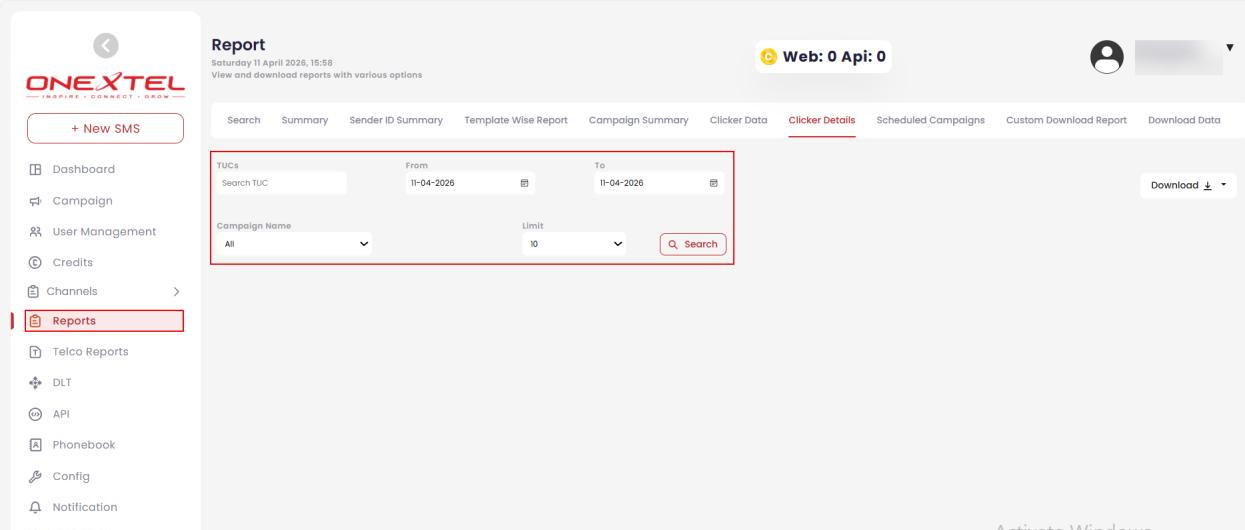This screenshot has width=1245, height=530.
Task: Expand the user account menu arrow
Action: tap(1229, 48)
